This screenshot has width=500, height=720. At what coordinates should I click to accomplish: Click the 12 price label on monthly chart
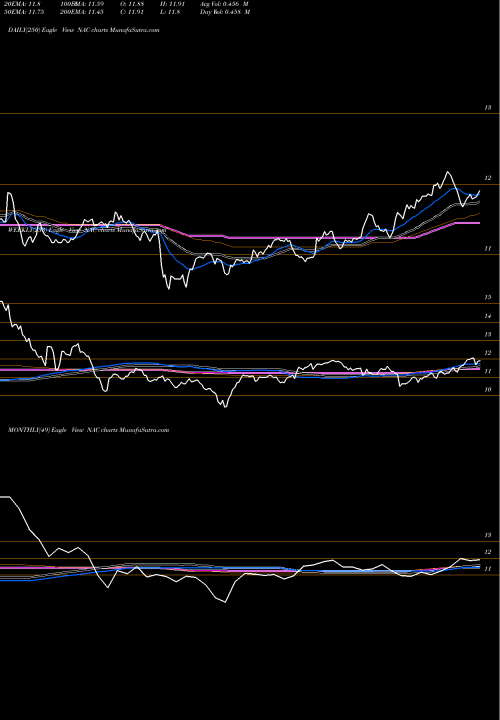click(x=488, y=552)
